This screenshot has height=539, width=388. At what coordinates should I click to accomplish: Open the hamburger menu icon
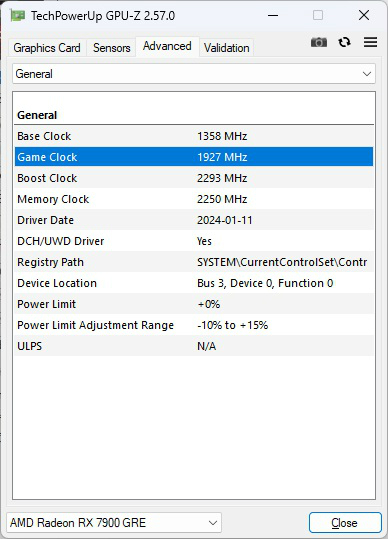pos(370,42)
